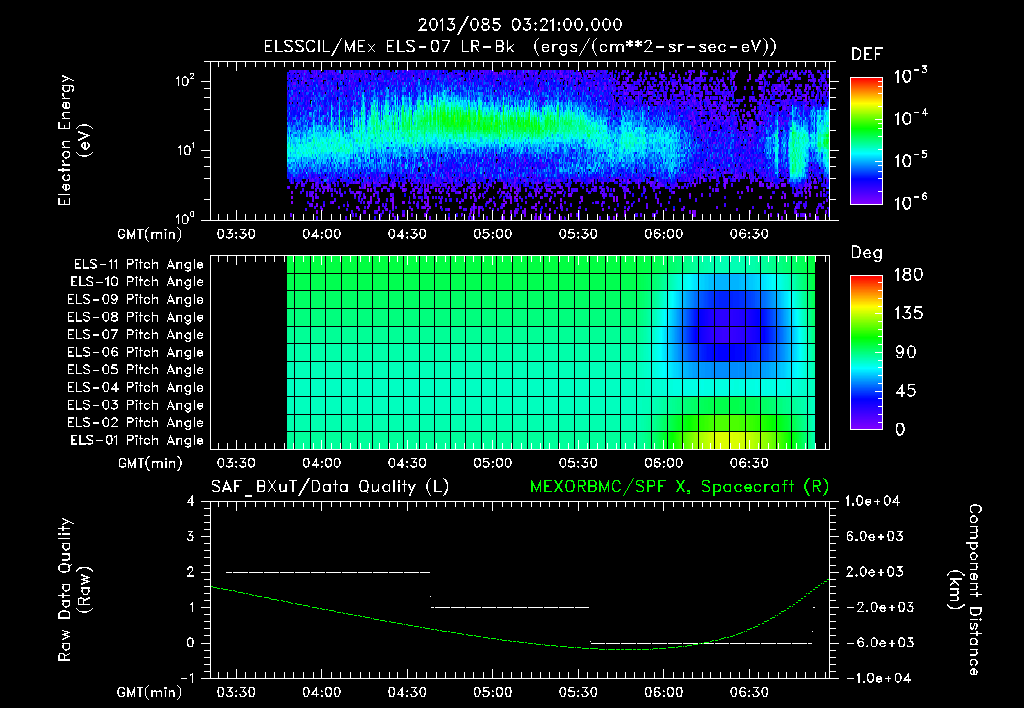Click the 2.0e+03 right axis tick label
The image size is (1024, 708).
[875, 571]
